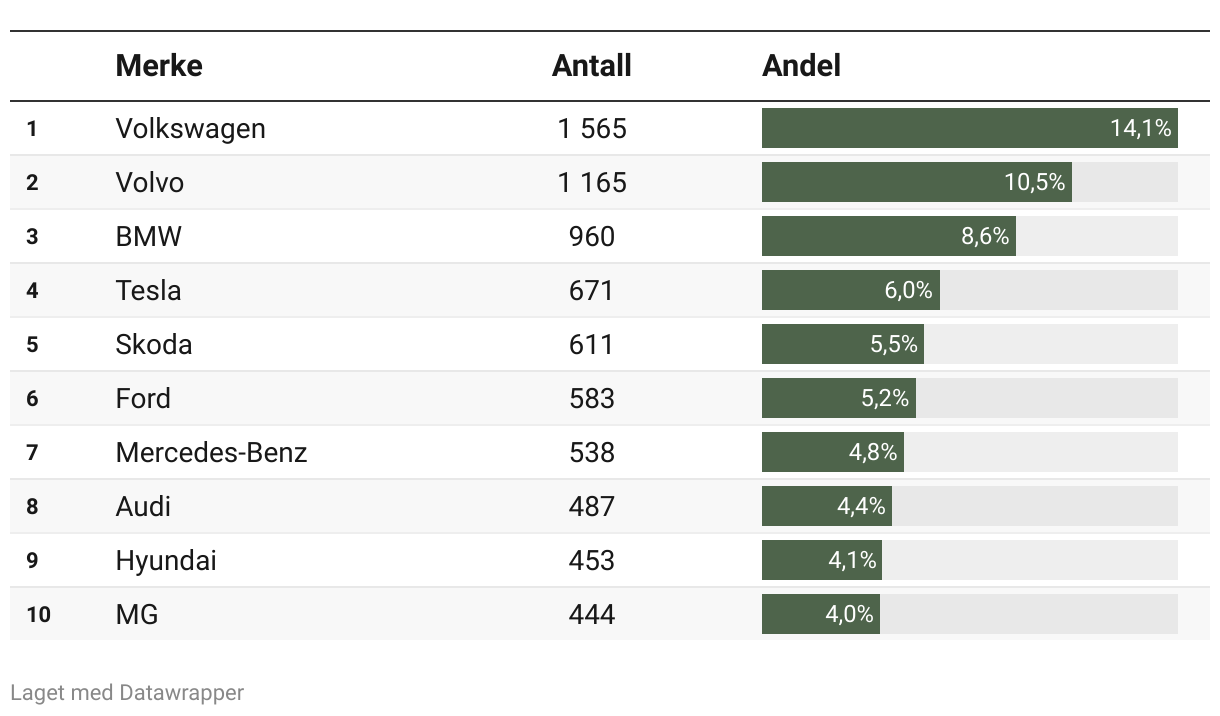Click the rank number 10

[x=38, y=615]
